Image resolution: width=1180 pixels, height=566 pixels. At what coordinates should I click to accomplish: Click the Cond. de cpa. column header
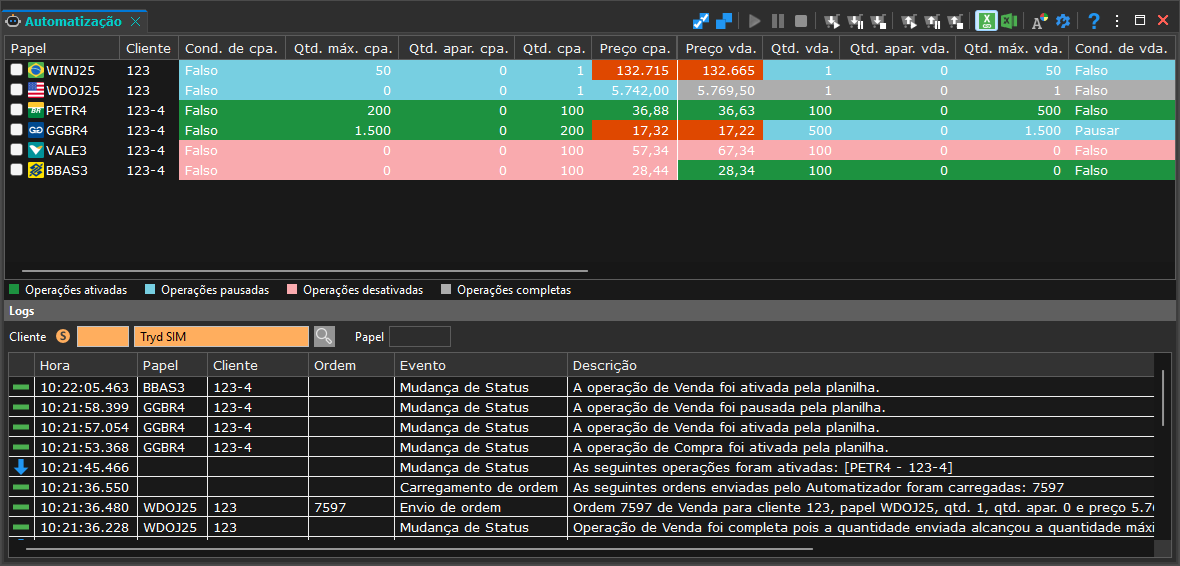(231, 49)
